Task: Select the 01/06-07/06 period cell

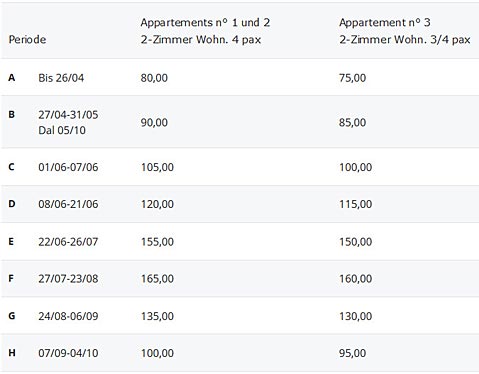Action: point(68,167)
